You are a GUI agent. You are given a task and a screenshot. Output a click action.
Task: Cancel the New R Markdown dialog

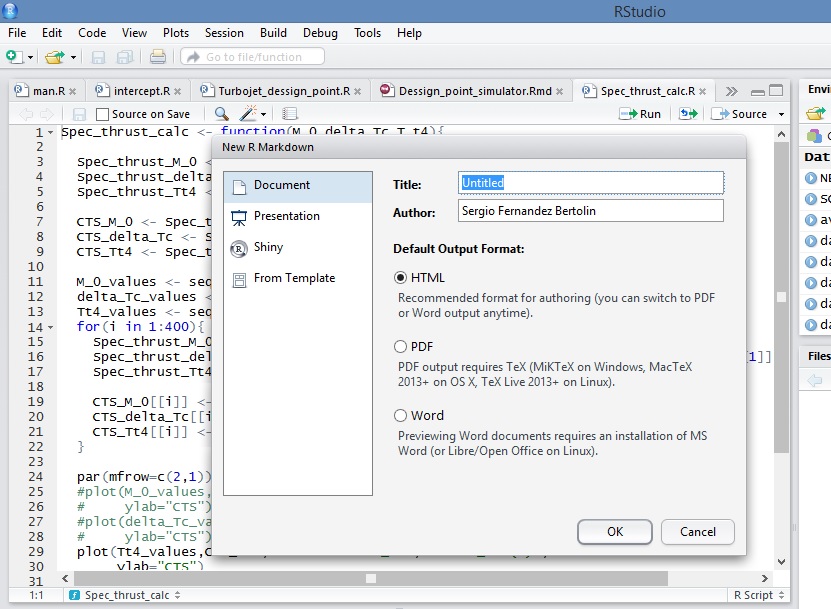pos(697,532)
